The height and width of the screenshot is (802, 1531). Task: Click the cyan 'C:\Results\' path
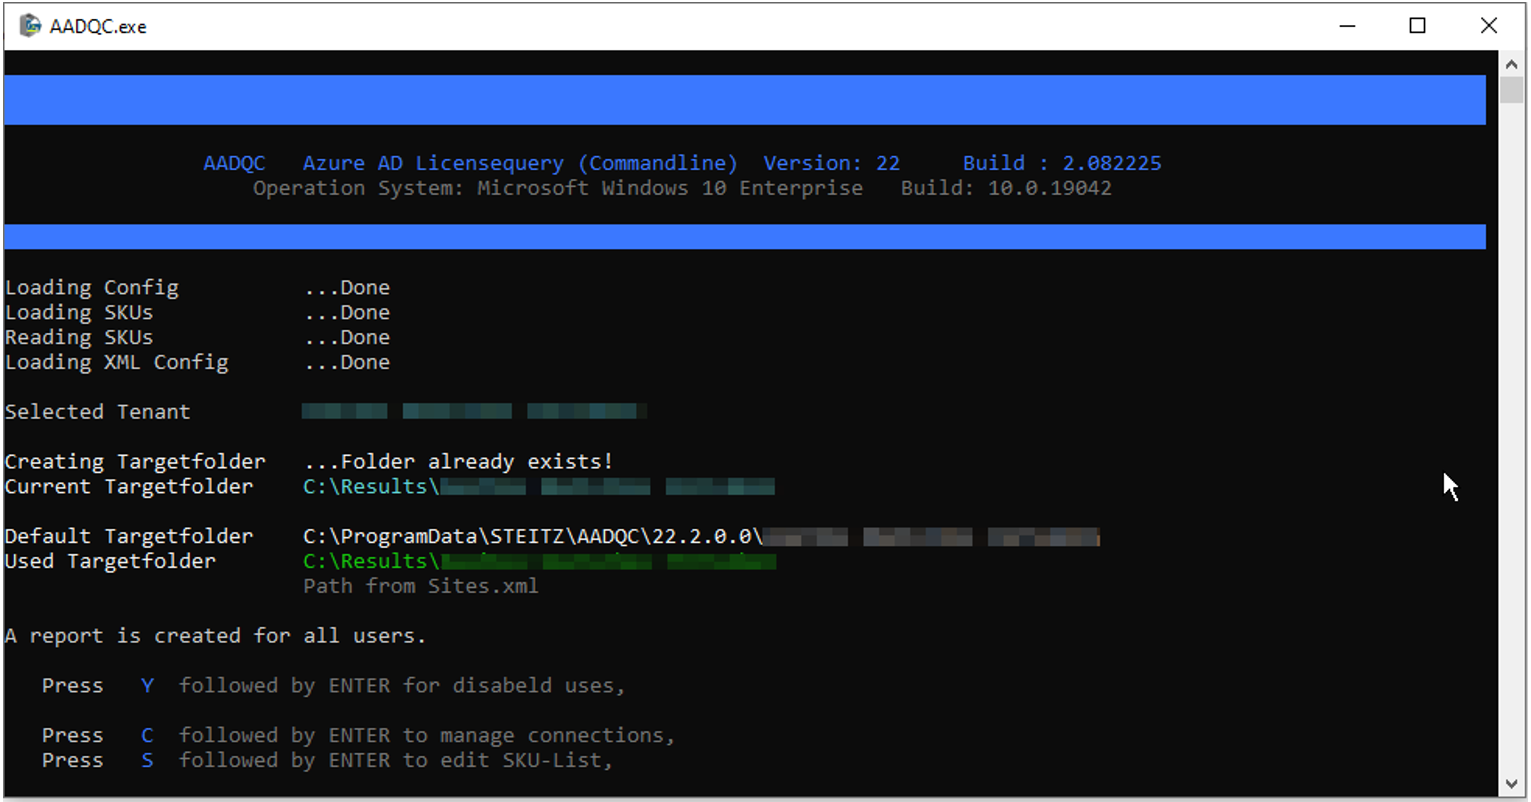click(371, 487)
